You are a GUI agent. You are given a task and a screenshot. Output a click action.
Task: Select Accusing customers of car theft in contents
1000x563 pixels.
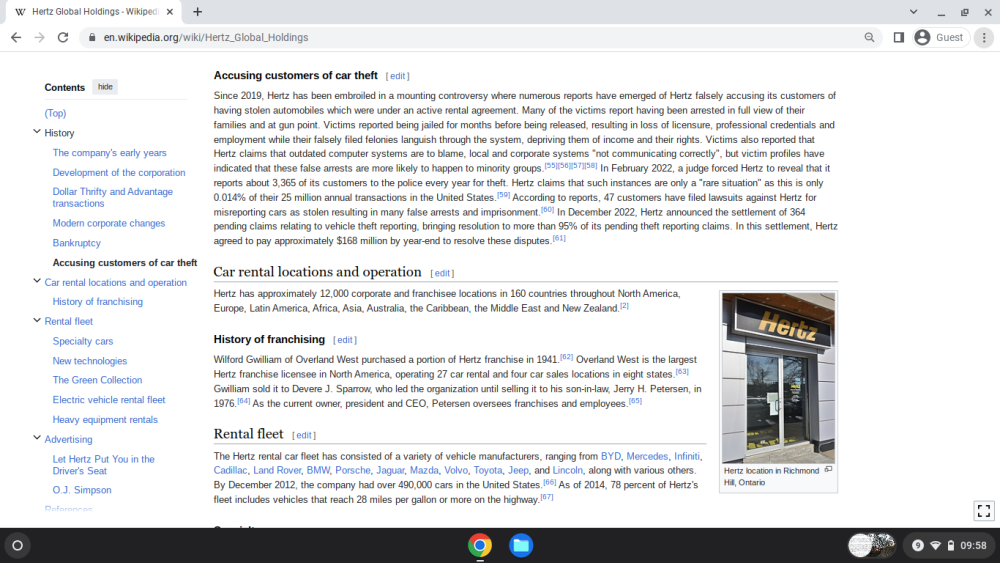[x=125, y=263]
